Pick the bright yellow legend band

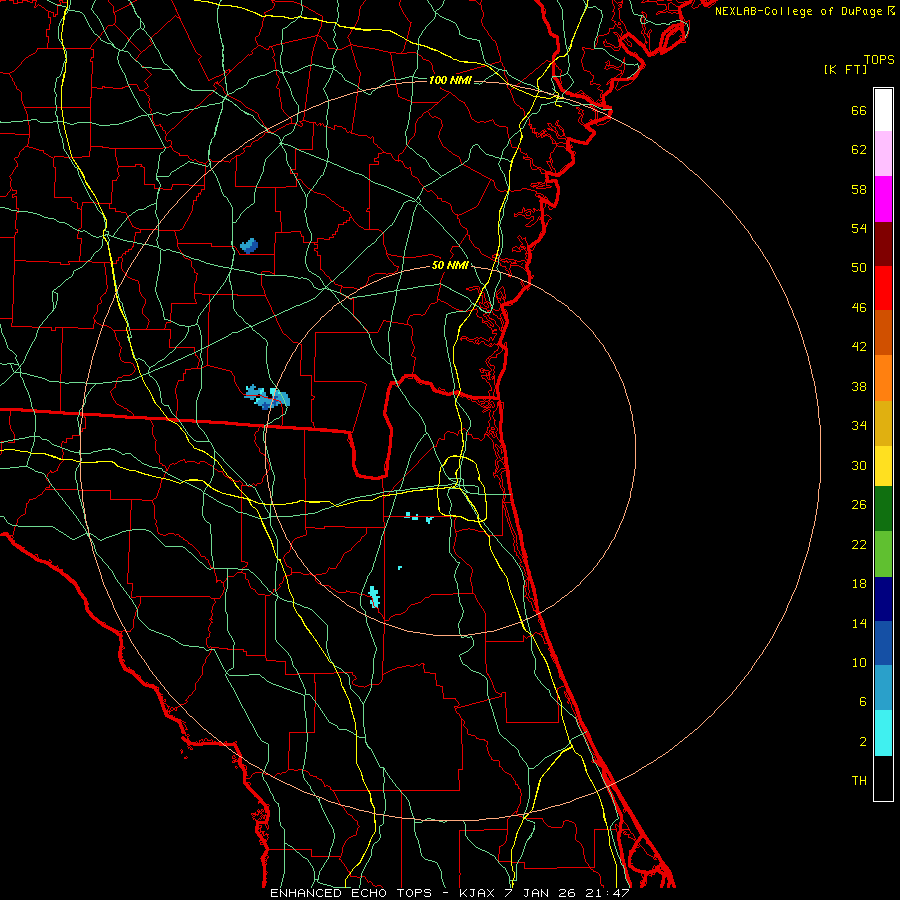pyautogui.click(x=883, y=466)
